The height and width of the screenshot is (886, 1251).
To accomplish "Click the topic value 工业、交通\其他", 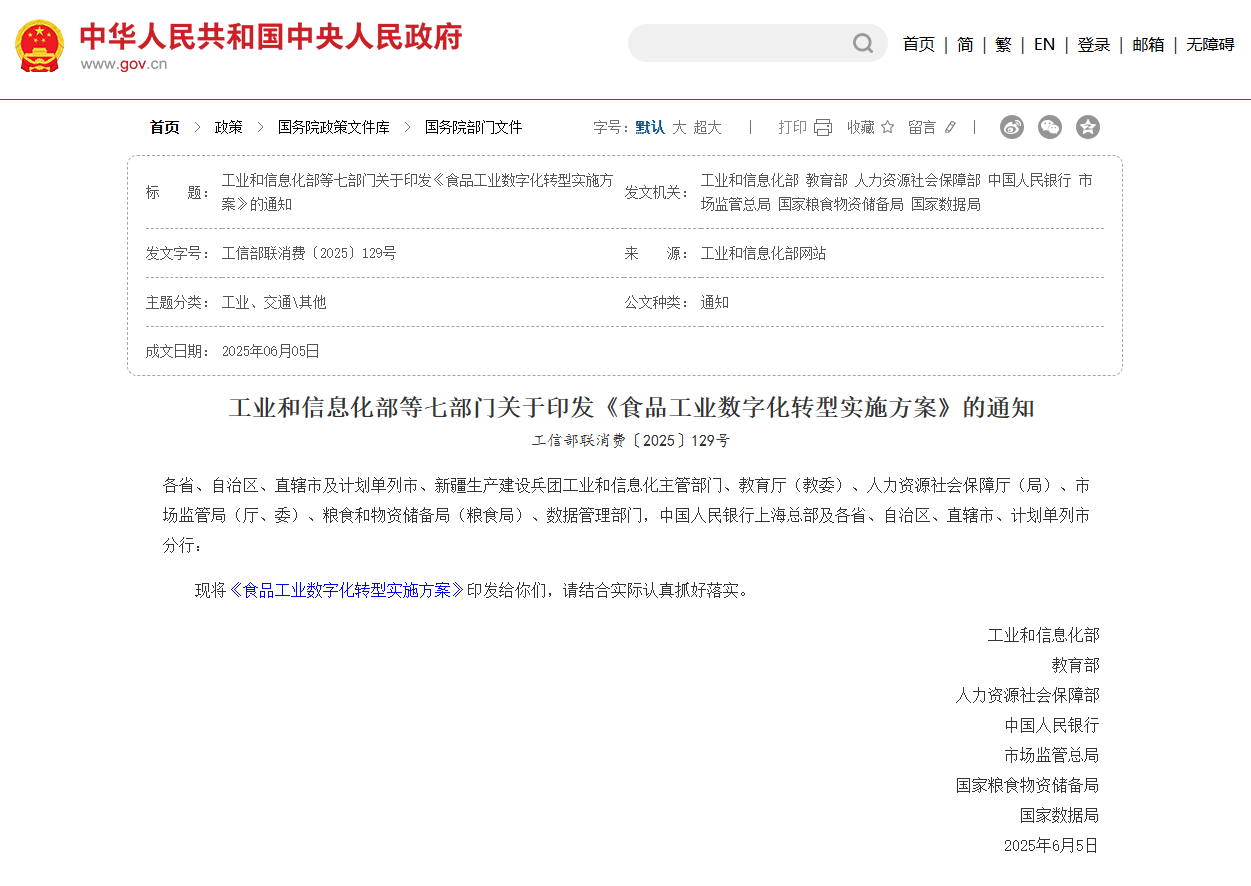I will click(x=274, y=302).
